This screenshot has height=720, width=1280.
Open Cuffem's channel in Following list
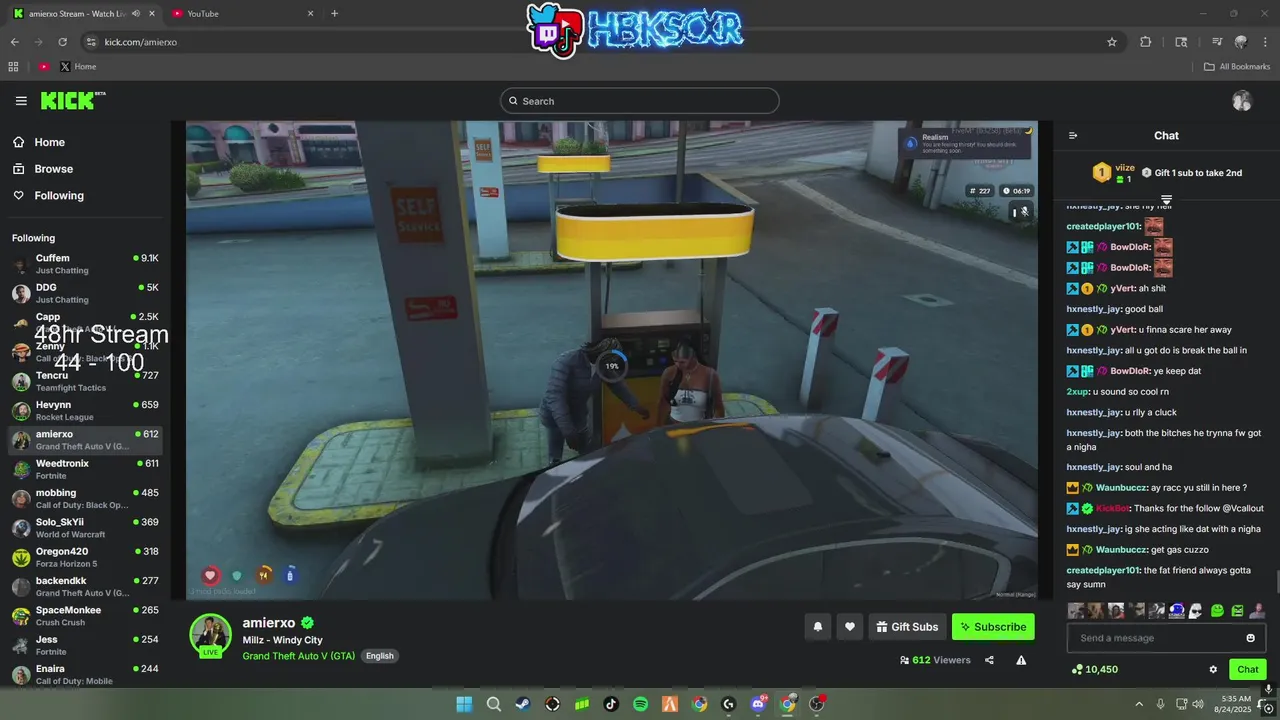point(85,264)
